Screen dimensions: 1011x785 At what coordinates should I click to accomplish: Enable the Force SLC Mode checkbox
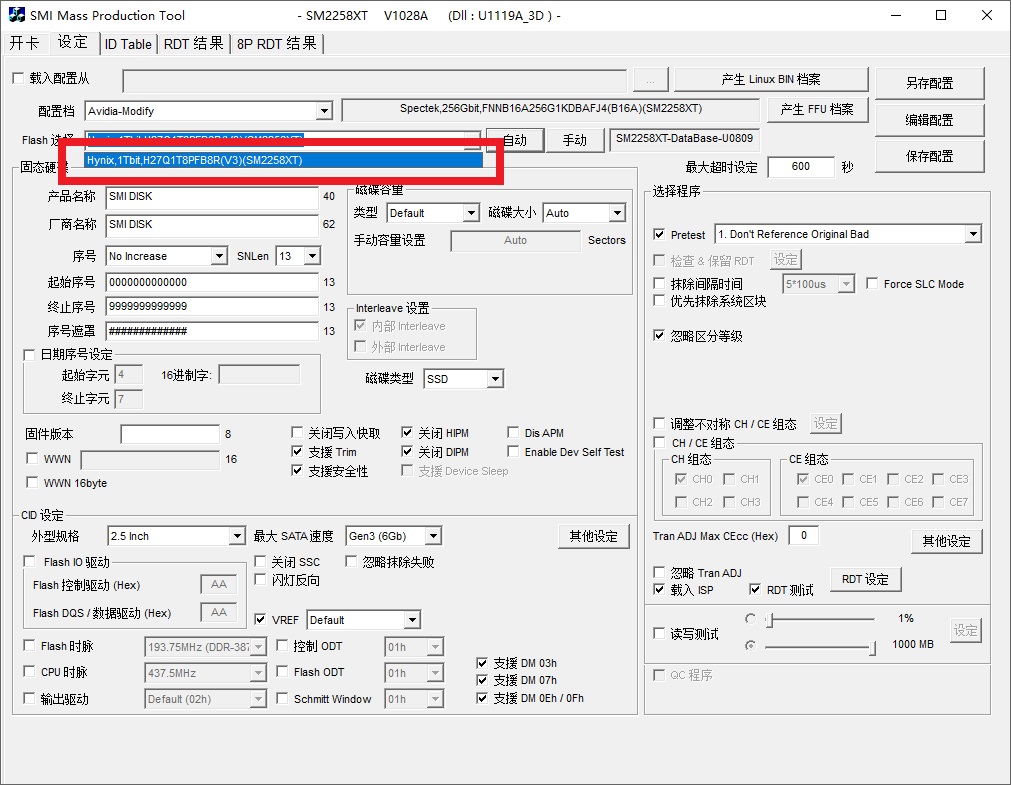tap(872, 284)
